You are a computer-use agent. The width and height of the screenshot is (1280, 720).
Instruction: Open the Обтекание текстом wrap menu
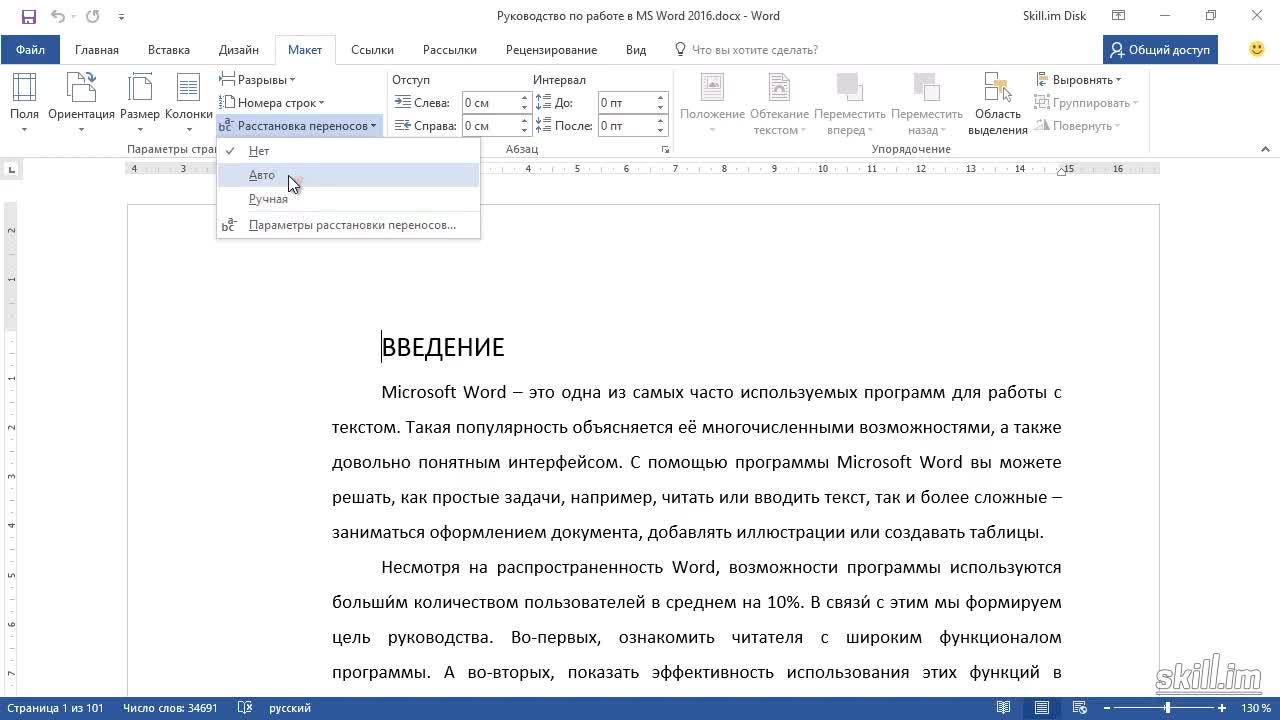pyautogui.click(x=779, y=104)
